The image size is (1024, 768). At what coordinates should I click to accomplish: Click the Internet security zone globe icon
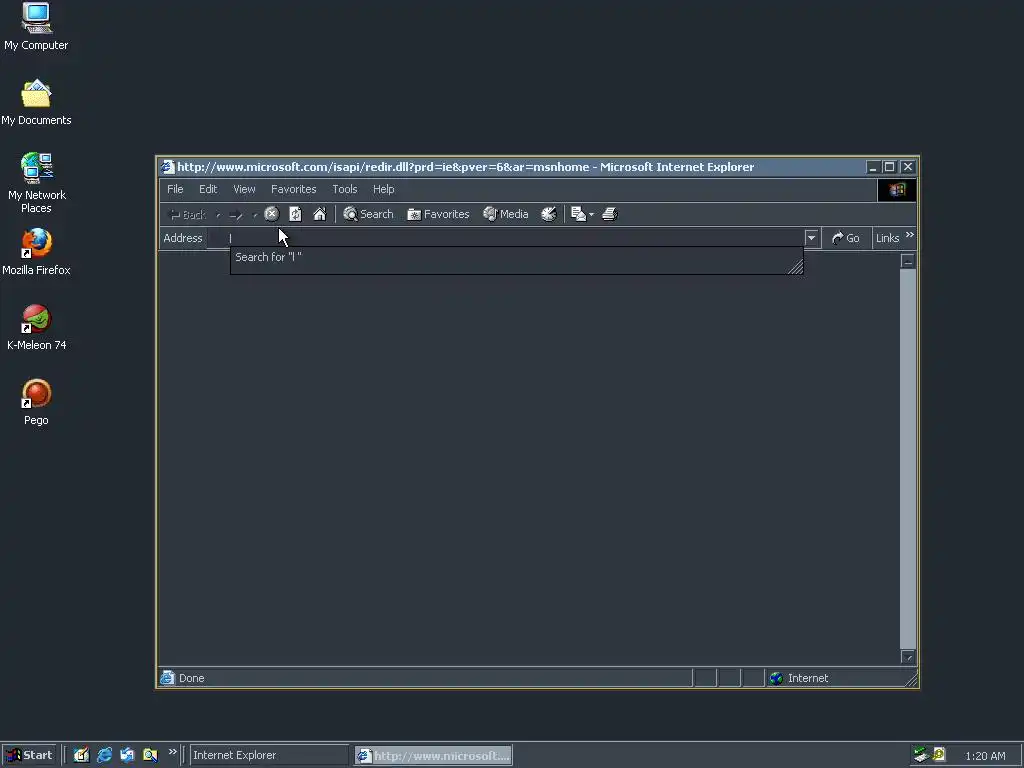click(776, 678)
